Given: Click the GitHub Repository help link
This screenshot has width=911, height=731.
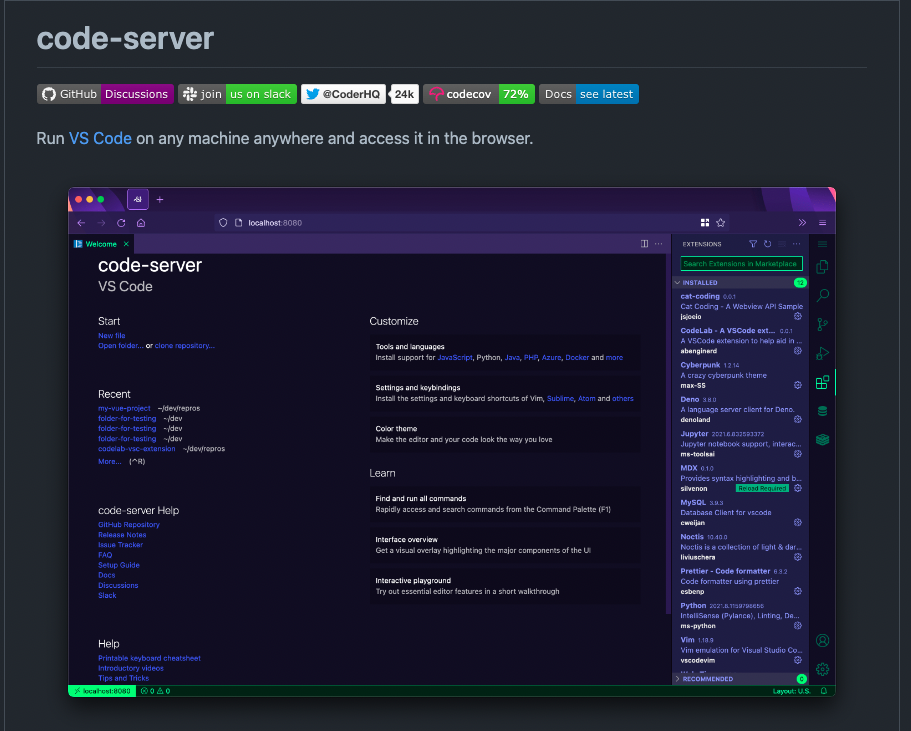Looking at the screenshot, I should point(128,524).
